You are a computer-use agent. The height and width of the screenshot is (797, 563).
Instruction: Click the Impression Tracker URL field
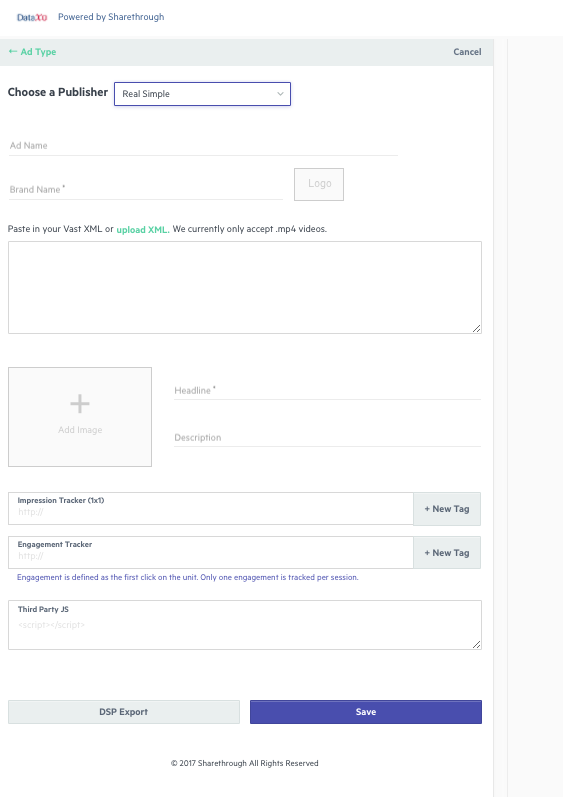pos(211,508)
